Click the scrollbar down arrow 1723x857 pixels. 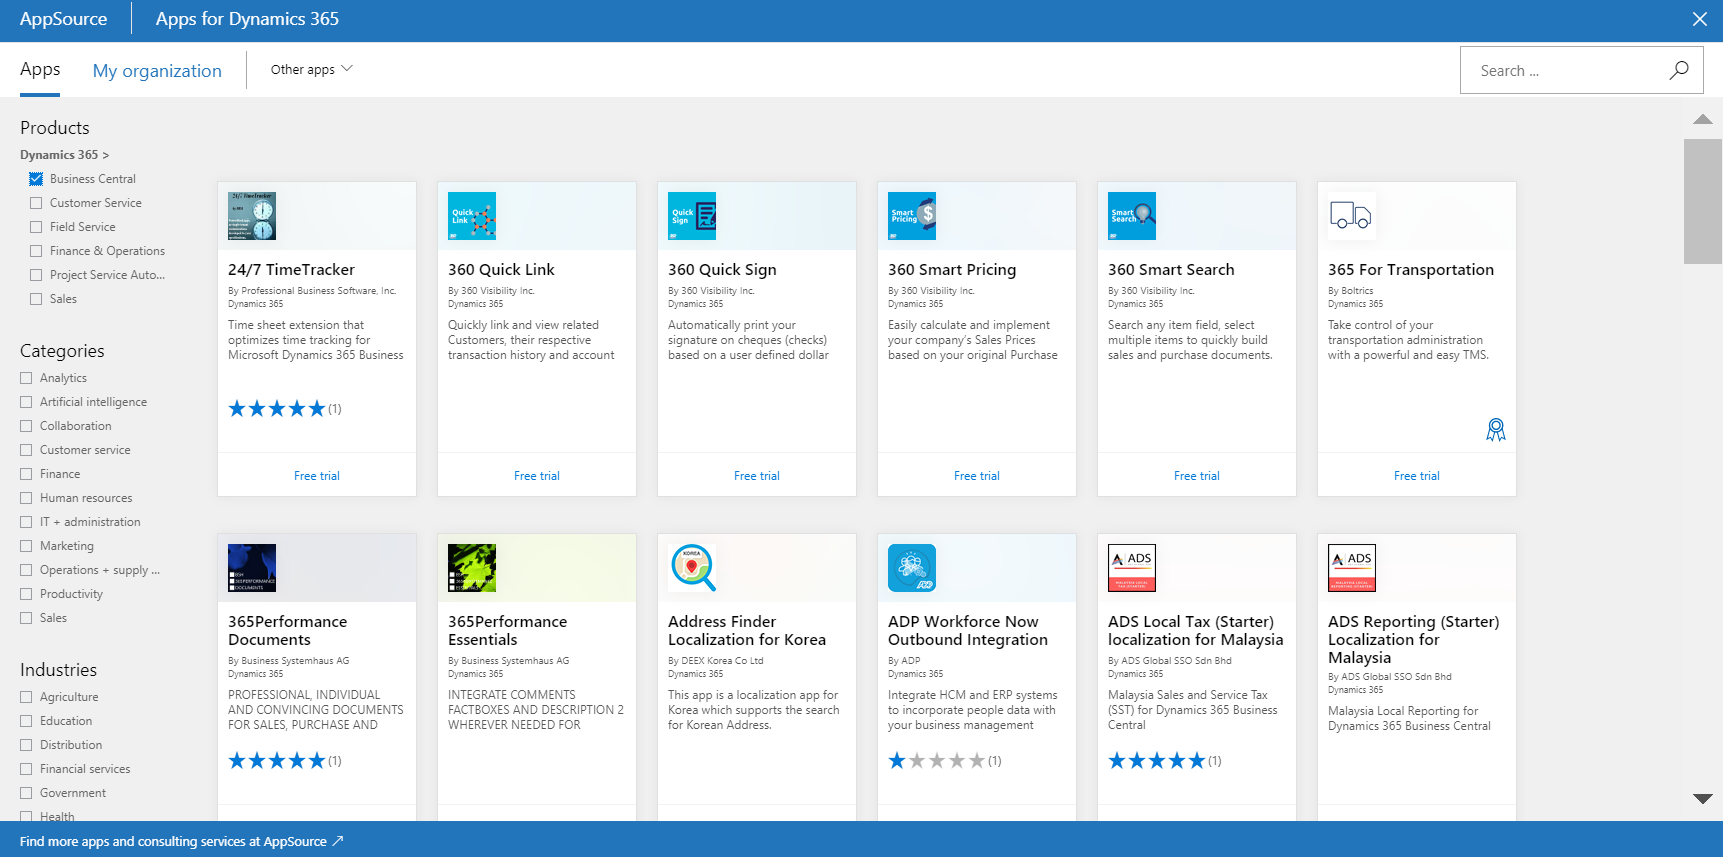(x=1703, y=798)
